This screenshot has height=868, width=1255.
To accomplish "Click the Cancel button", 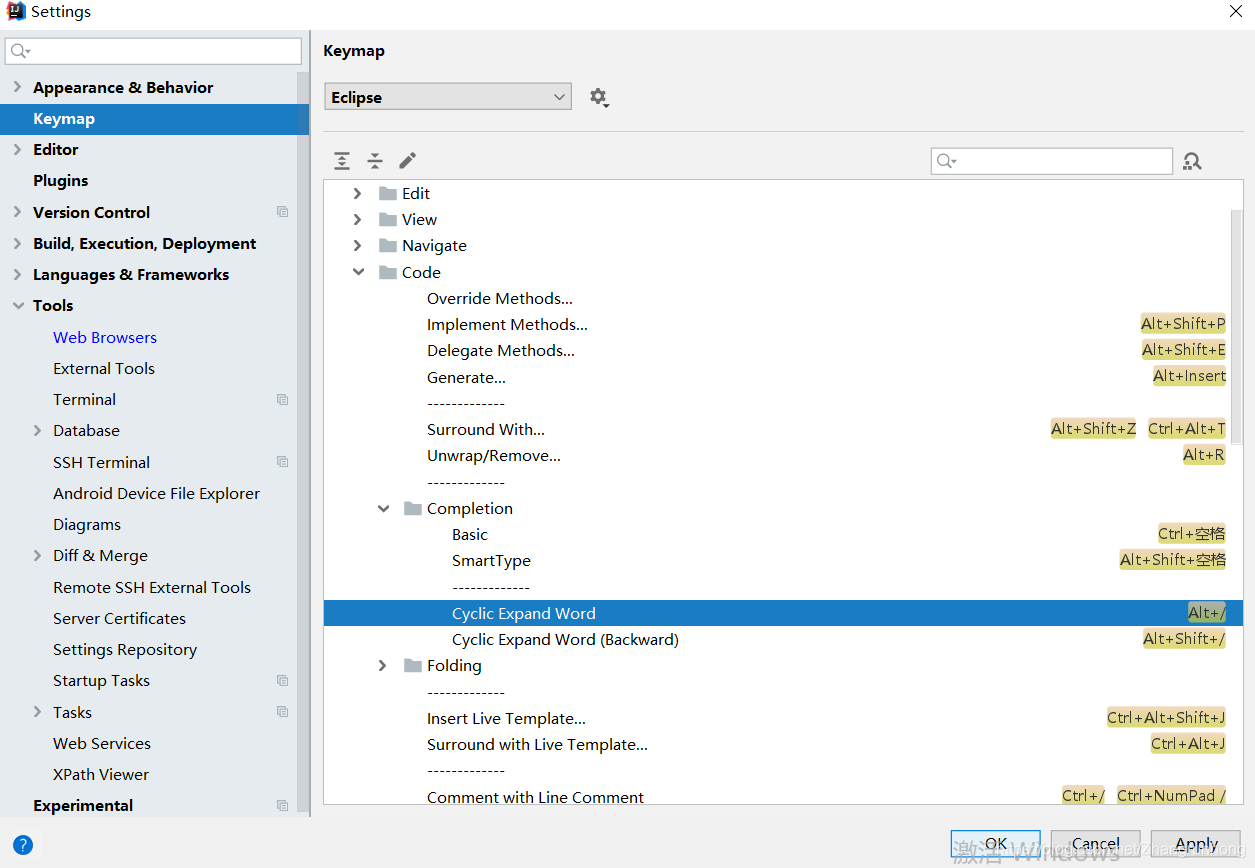I will (x=1095, y=844).
